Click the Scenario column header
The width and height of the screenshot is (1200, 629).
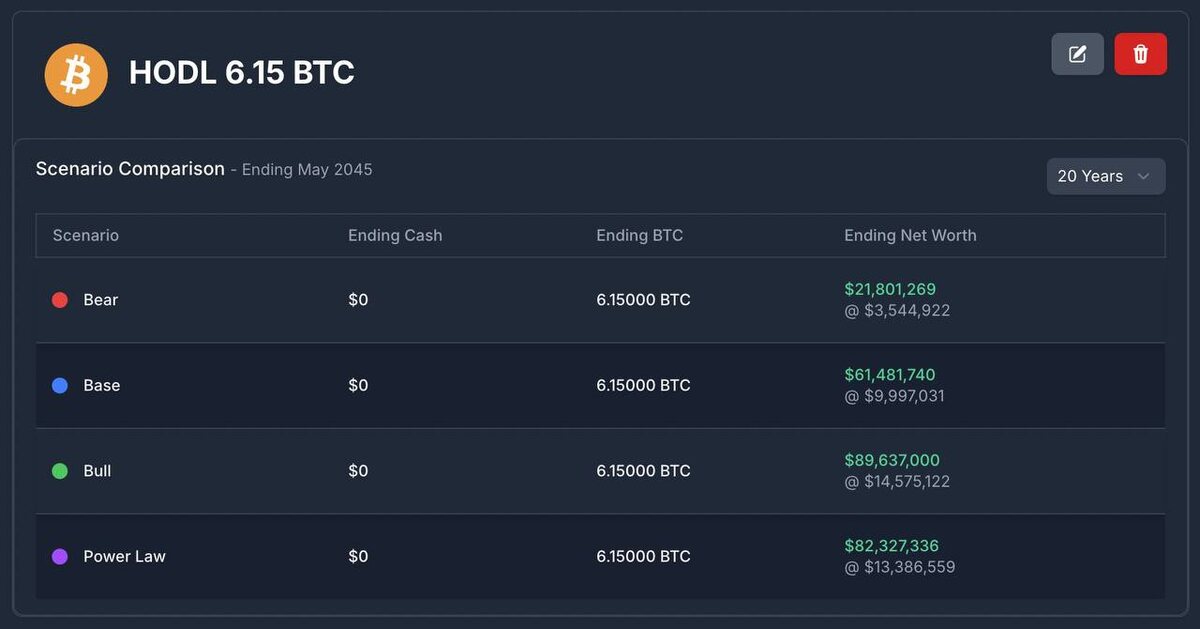[86, 236]
